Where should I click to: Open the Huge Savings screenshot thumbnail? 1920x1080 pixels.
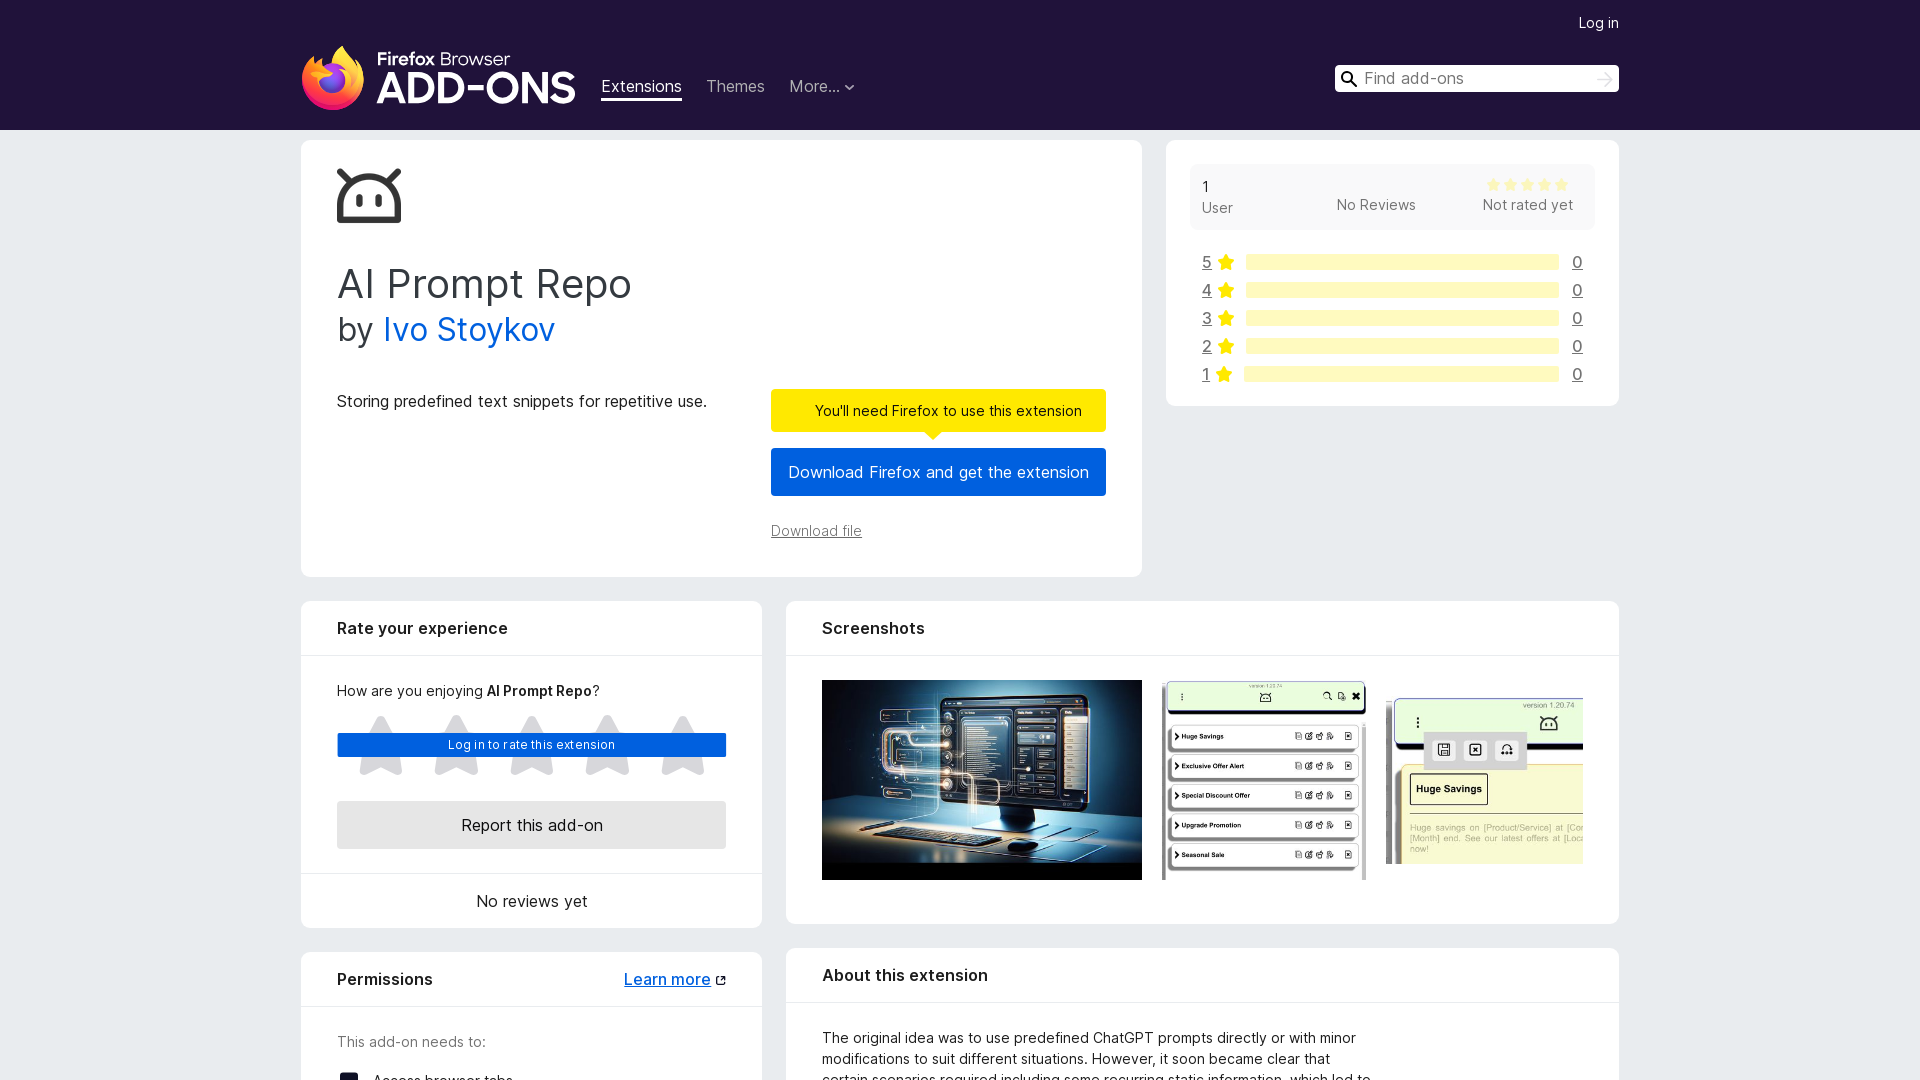click(x=1484, y=780)
